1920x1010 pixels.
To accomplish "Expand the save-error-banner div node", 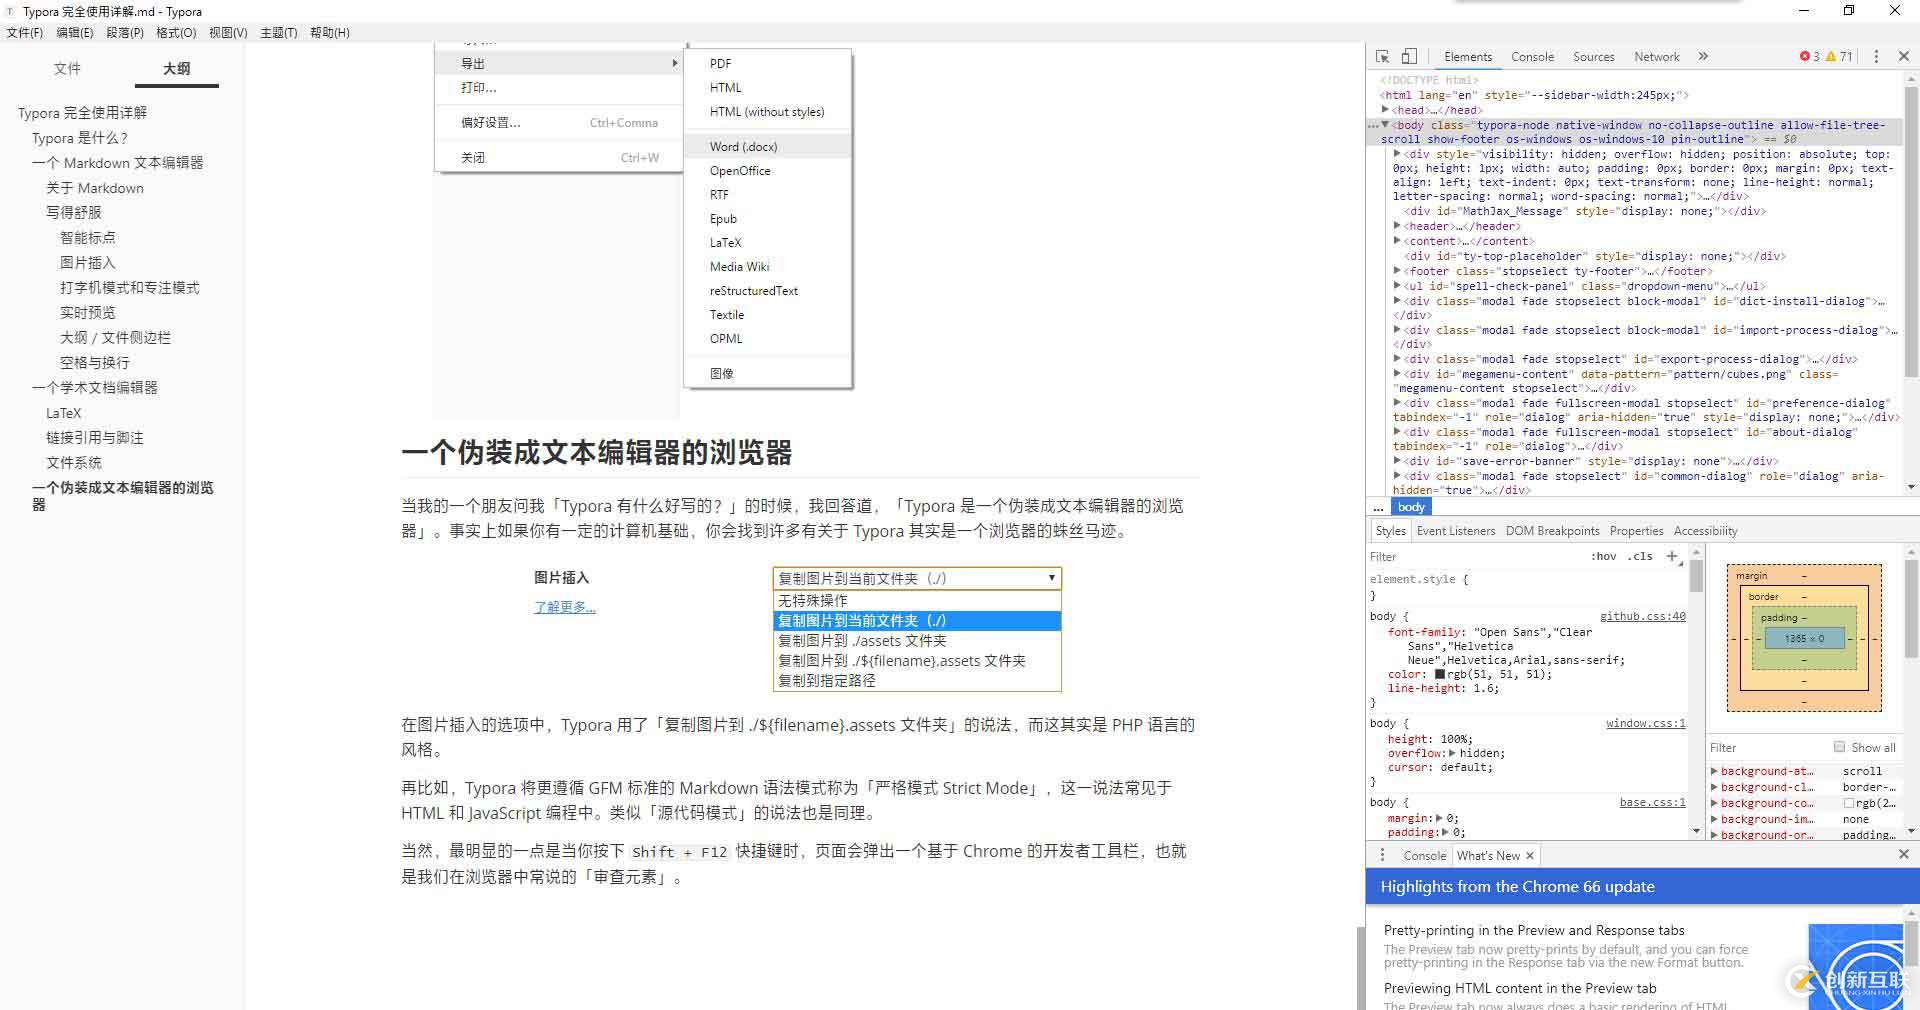I will (x=1398, y=461).
